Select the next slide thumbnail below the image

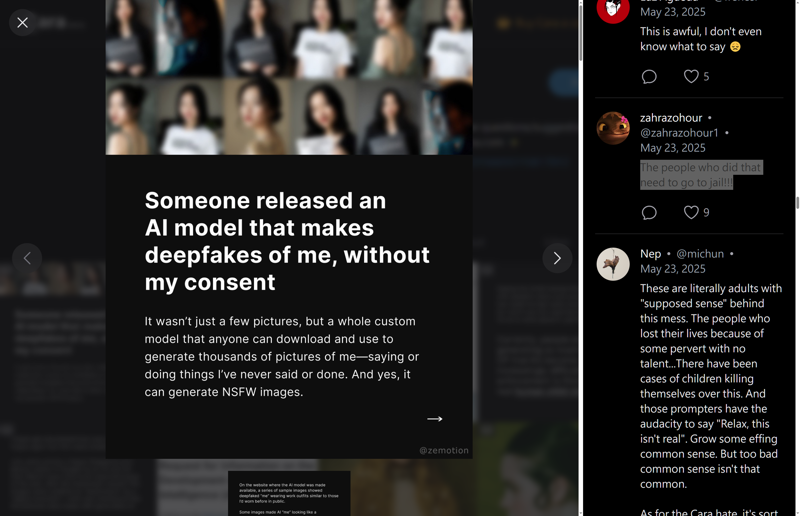pos(289,493)
